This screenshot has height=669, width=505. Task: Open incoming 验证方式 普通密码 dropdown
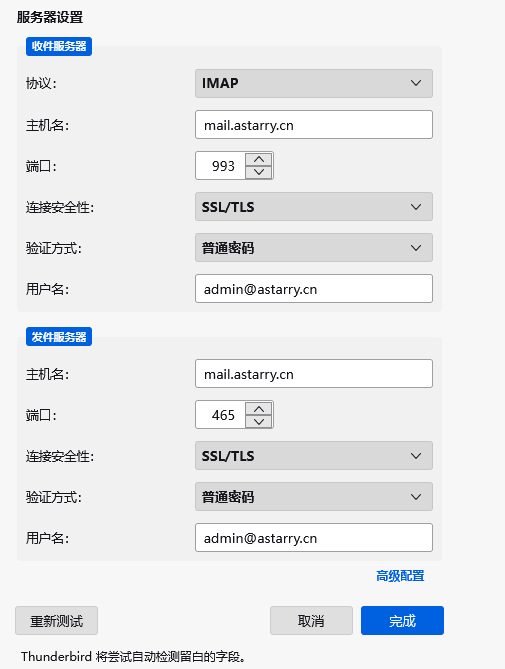click(x=314, y=247)
